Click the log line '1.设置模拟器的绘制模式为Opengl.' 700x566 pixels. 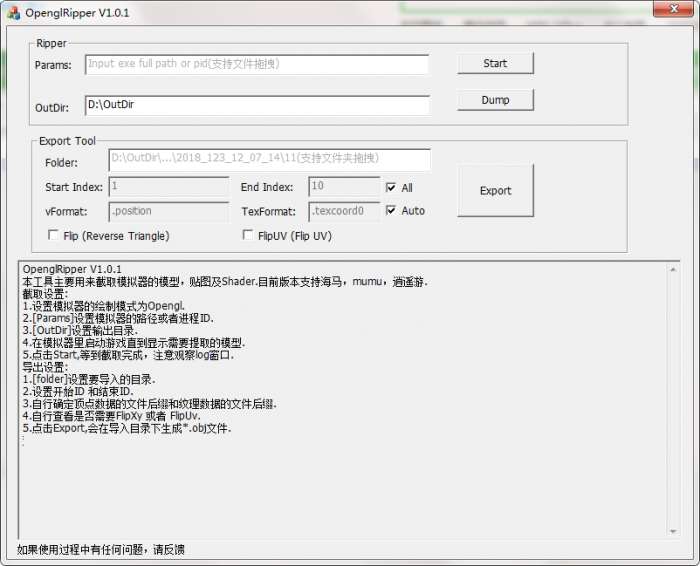point(104,306)
